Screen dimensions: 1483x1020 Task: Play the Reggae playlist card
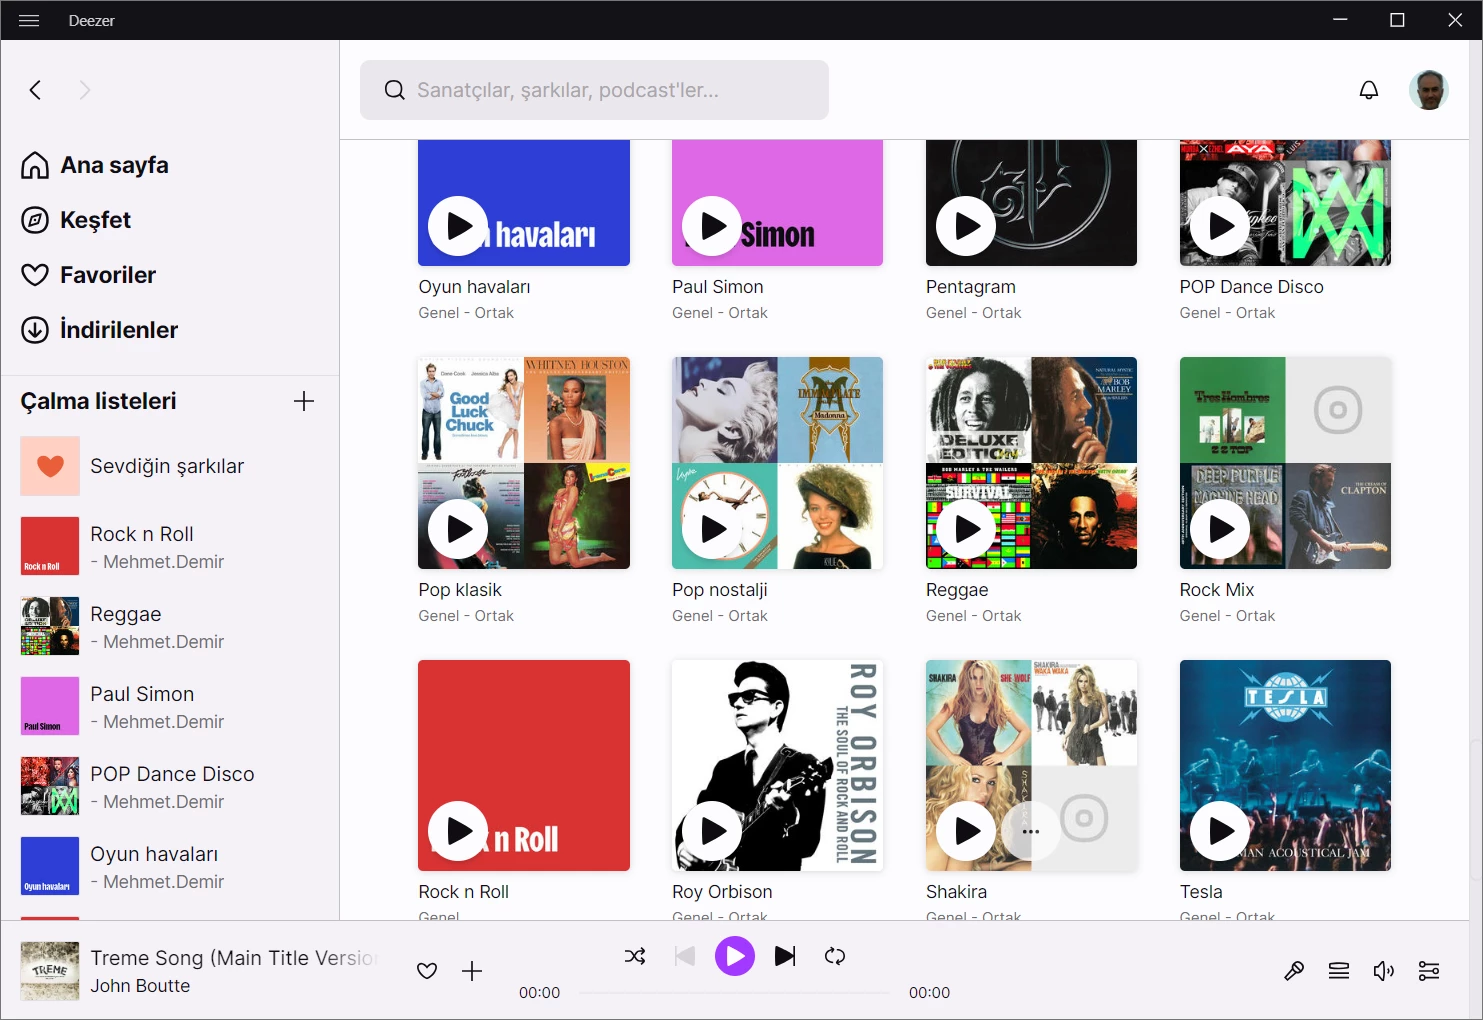(966, 529)
